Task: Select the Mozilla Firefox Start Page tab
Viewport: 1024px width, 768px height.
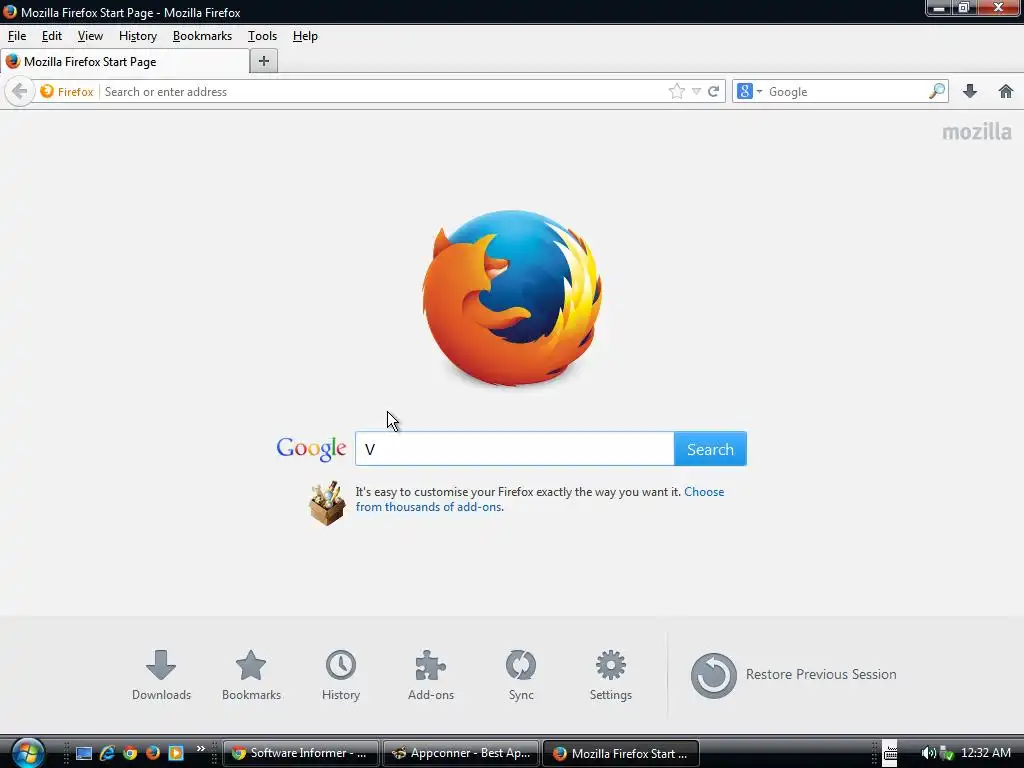Action: click(x=125, y=61)
